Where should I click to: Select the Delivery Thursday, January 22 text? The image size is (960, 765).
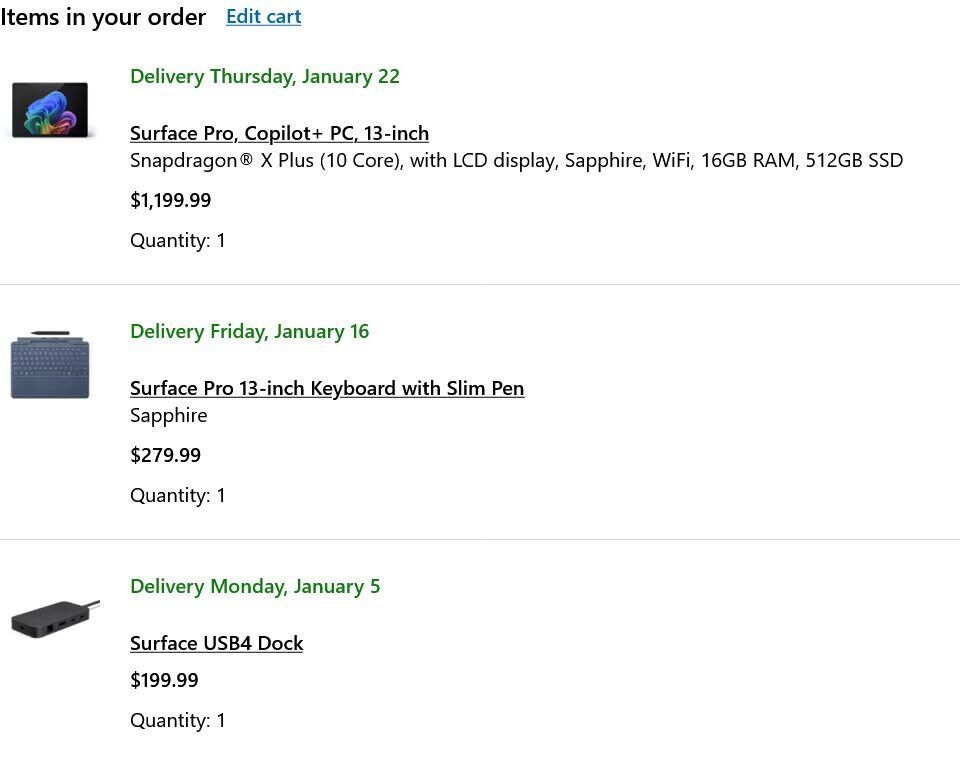265,76
